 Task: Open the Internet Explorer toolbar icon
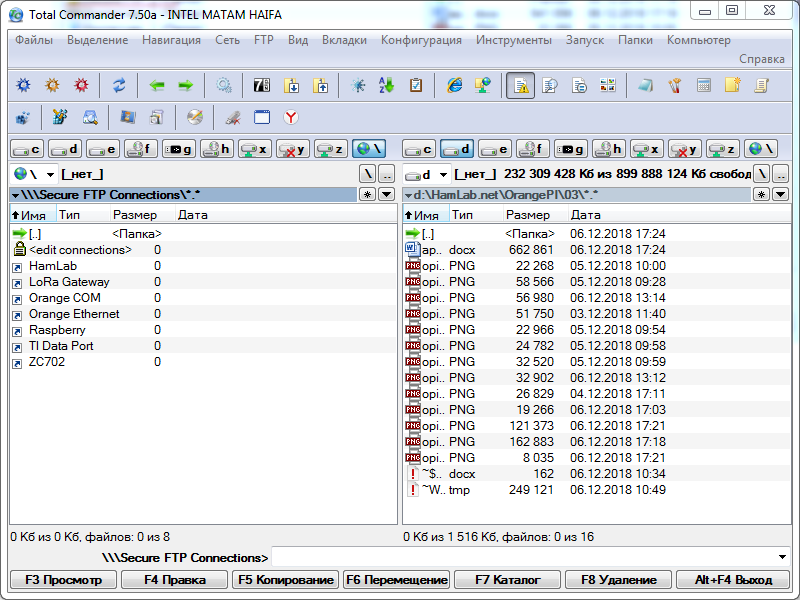pos(454,85)
